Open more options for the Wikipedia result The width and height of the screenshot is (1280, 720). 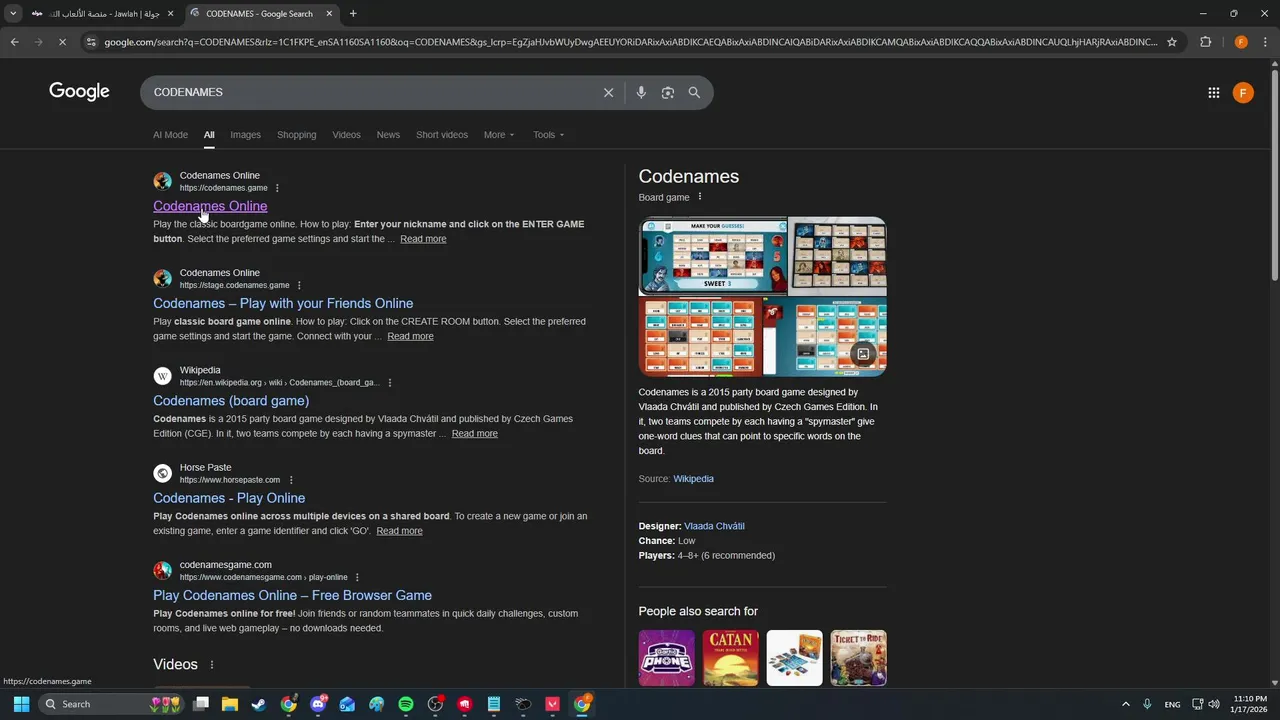coord(390,383)
